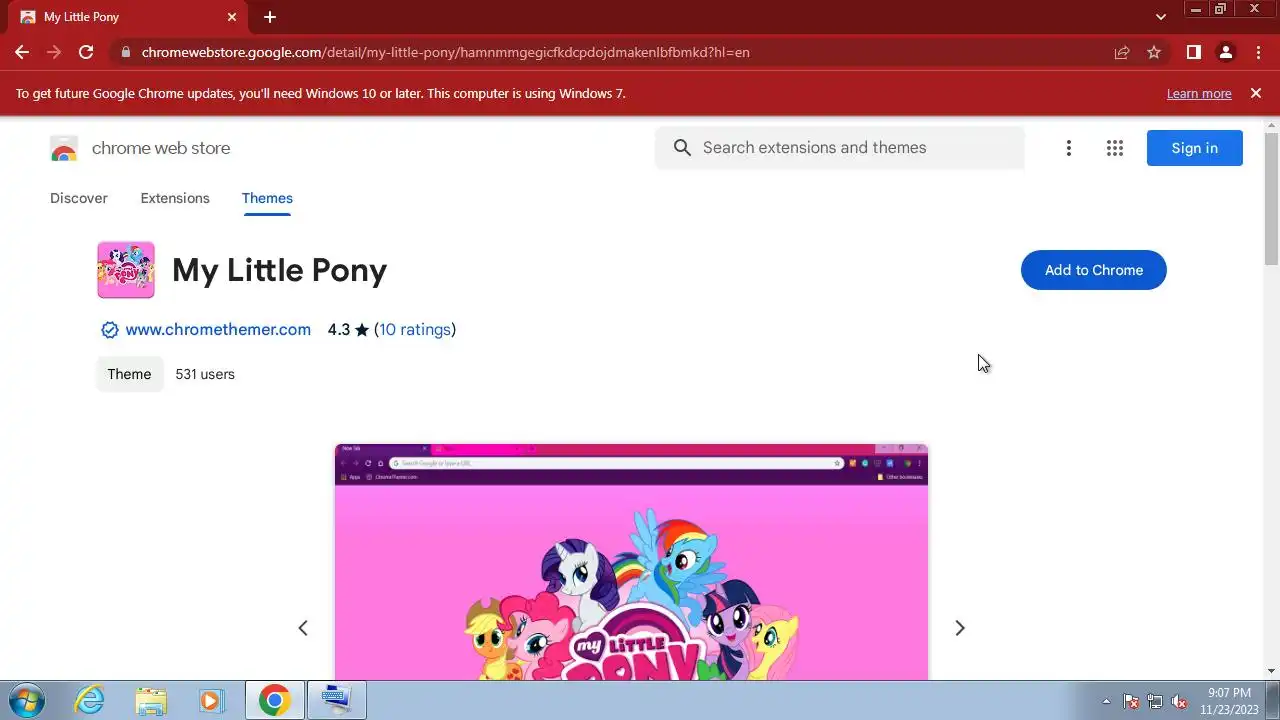Open the Windows Start button

[x=25, y=700]
